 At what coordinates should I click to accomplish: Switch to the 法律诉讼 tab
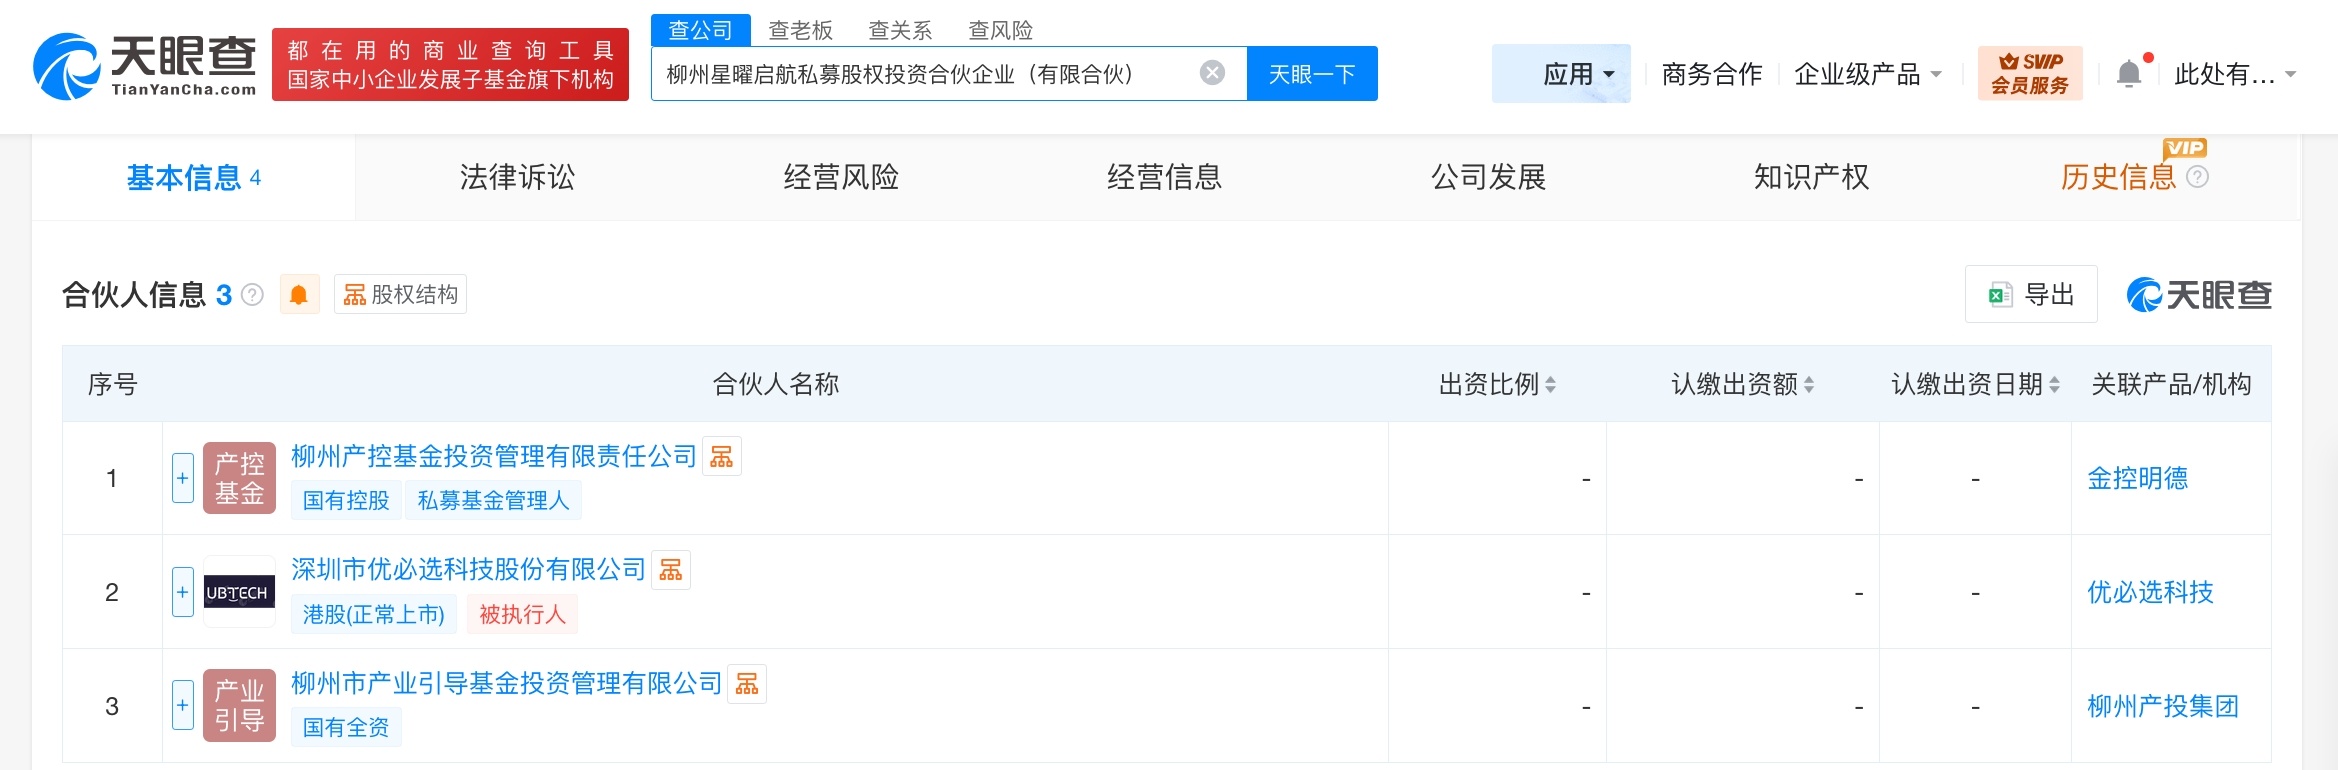point(517,177)
